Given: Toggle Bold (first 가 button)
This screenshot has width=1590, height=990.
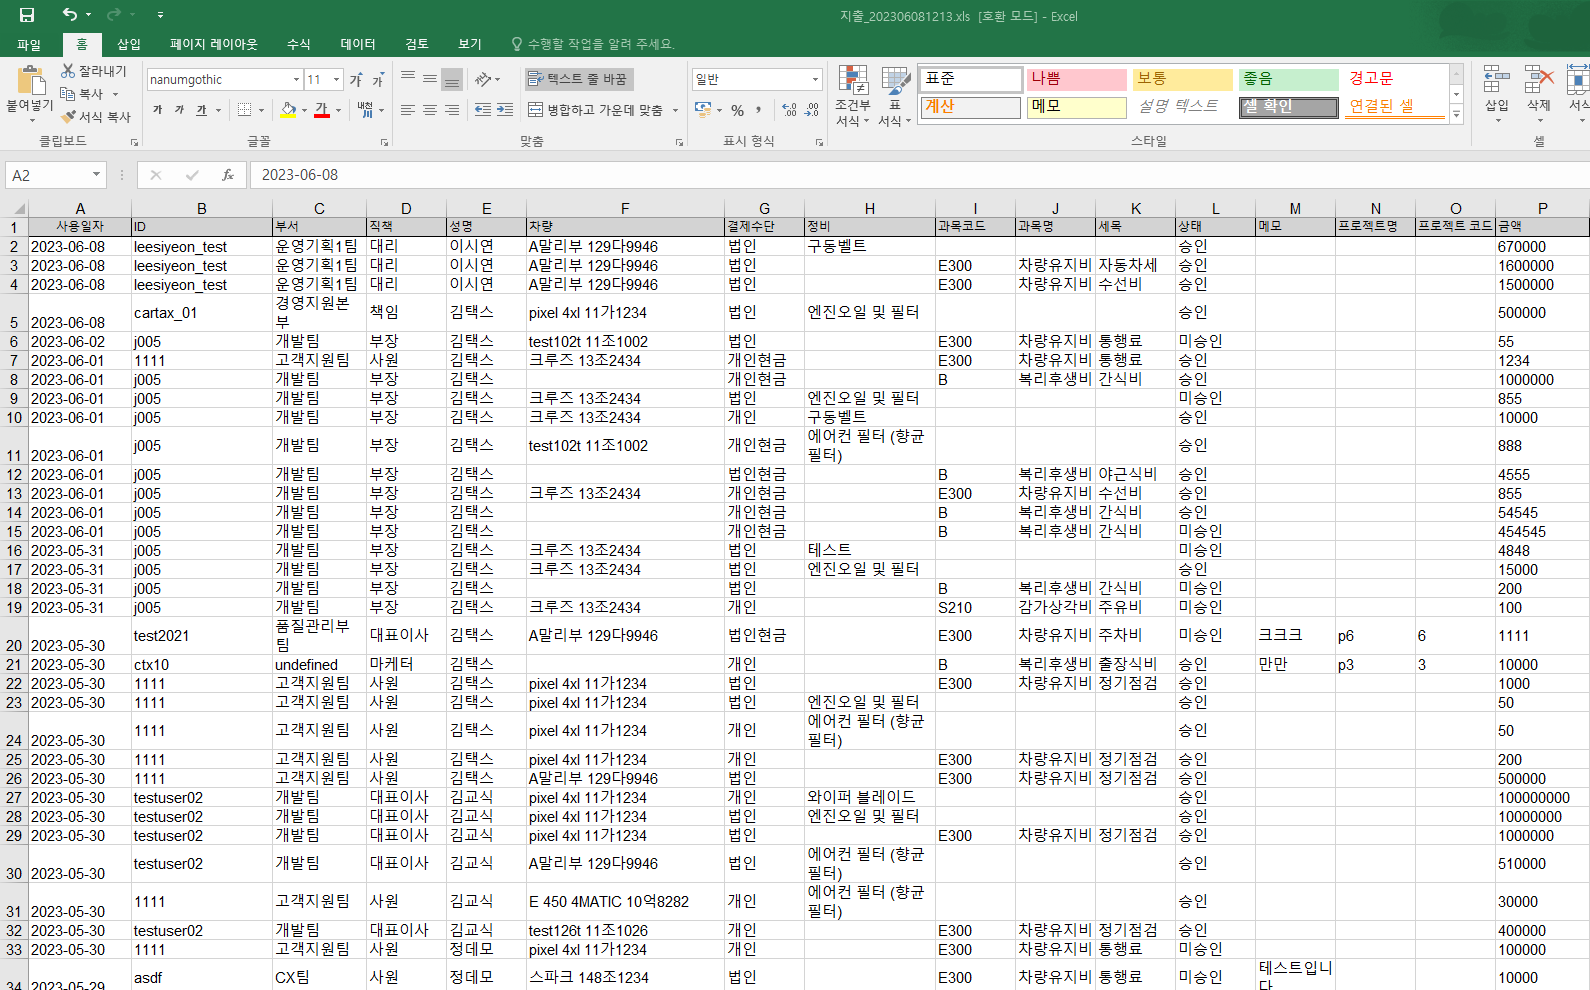Looking at the screenshot, I should point(158,110).
